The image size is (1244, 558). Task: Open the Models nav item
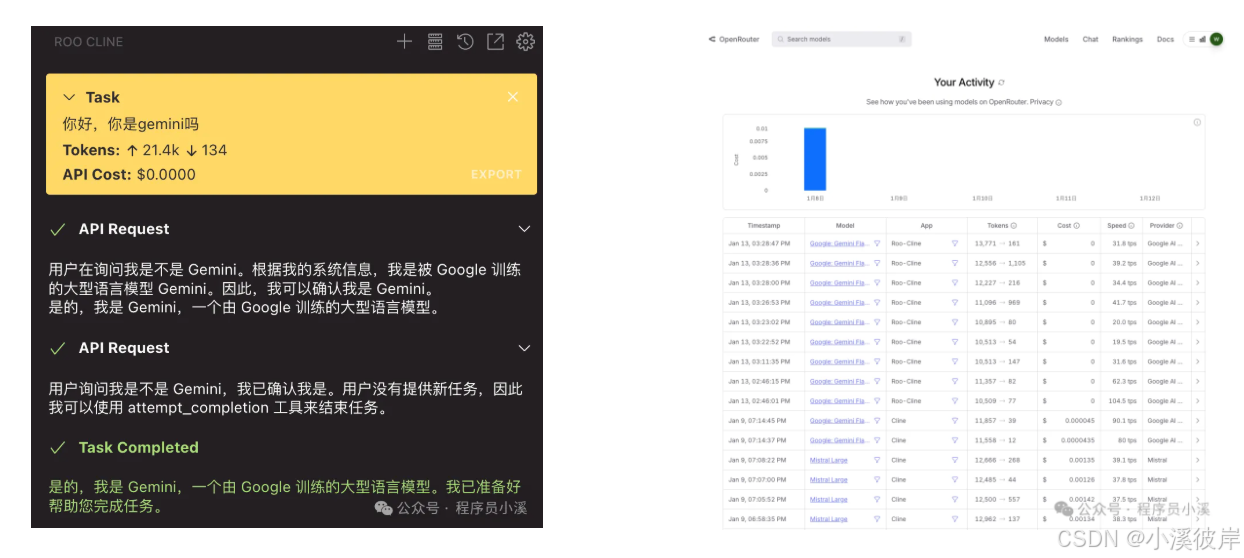click(1056, 39)
